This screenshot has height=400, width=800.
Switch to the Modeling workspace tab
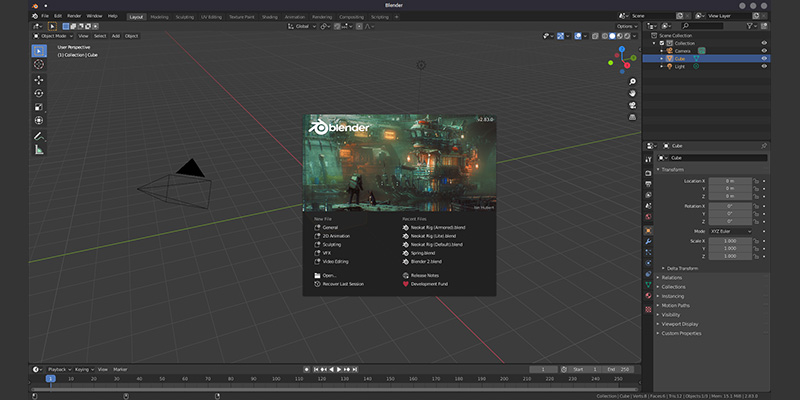click(159, 17)
